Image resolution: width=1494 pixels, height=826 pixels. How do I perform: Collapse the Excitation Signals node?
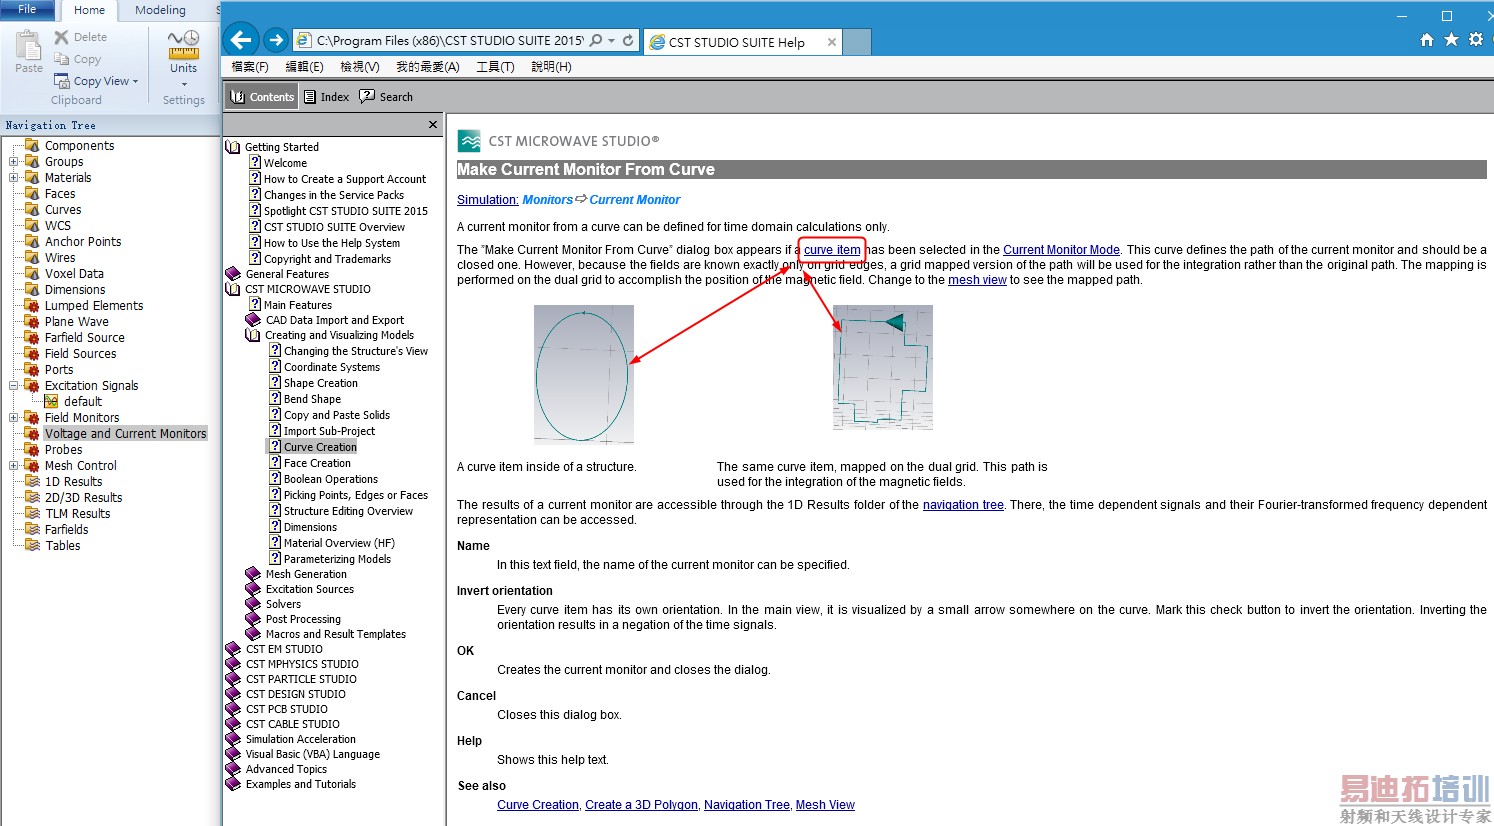click(x=13, y=386)
